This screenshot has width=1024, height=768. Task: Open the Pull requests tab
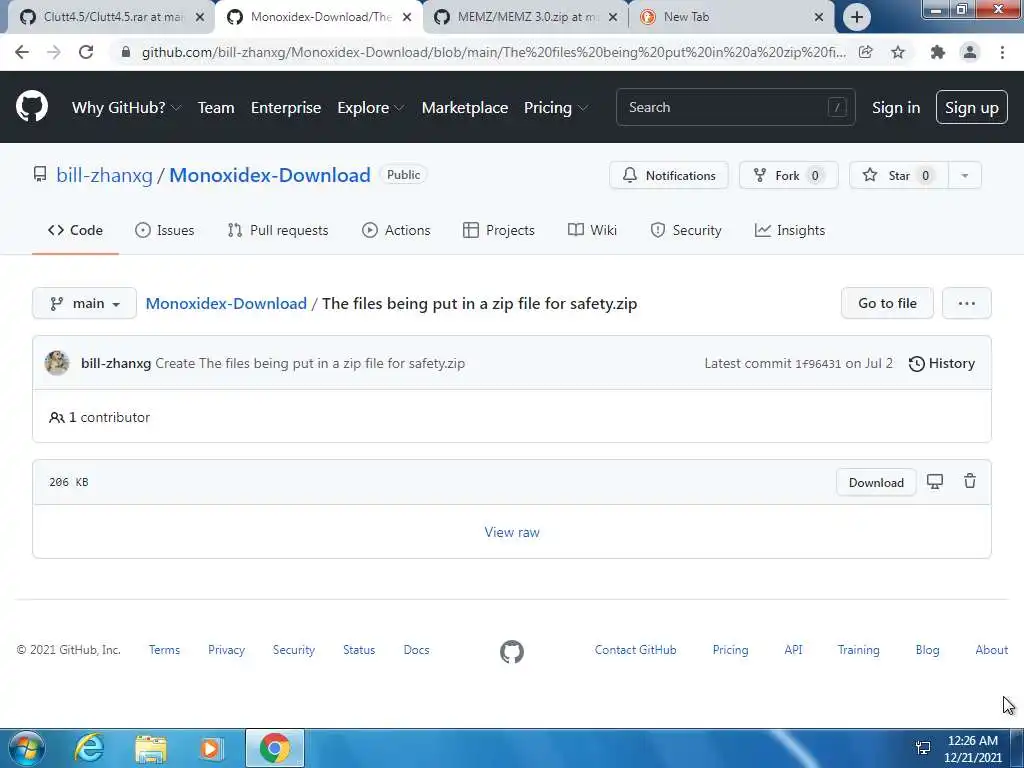pos(278,231)
